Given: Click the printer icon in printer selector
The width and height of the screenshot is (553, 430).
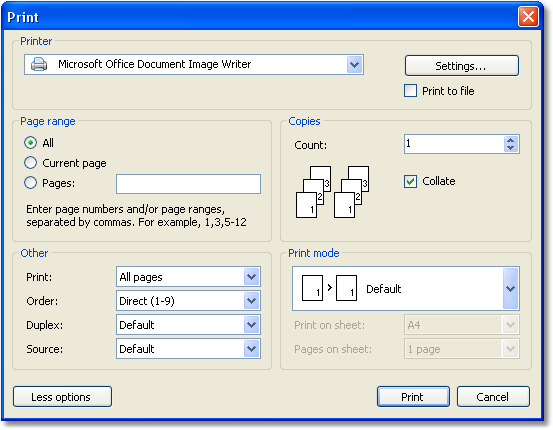Looking at the screenshot, I should tap(39, 65).
